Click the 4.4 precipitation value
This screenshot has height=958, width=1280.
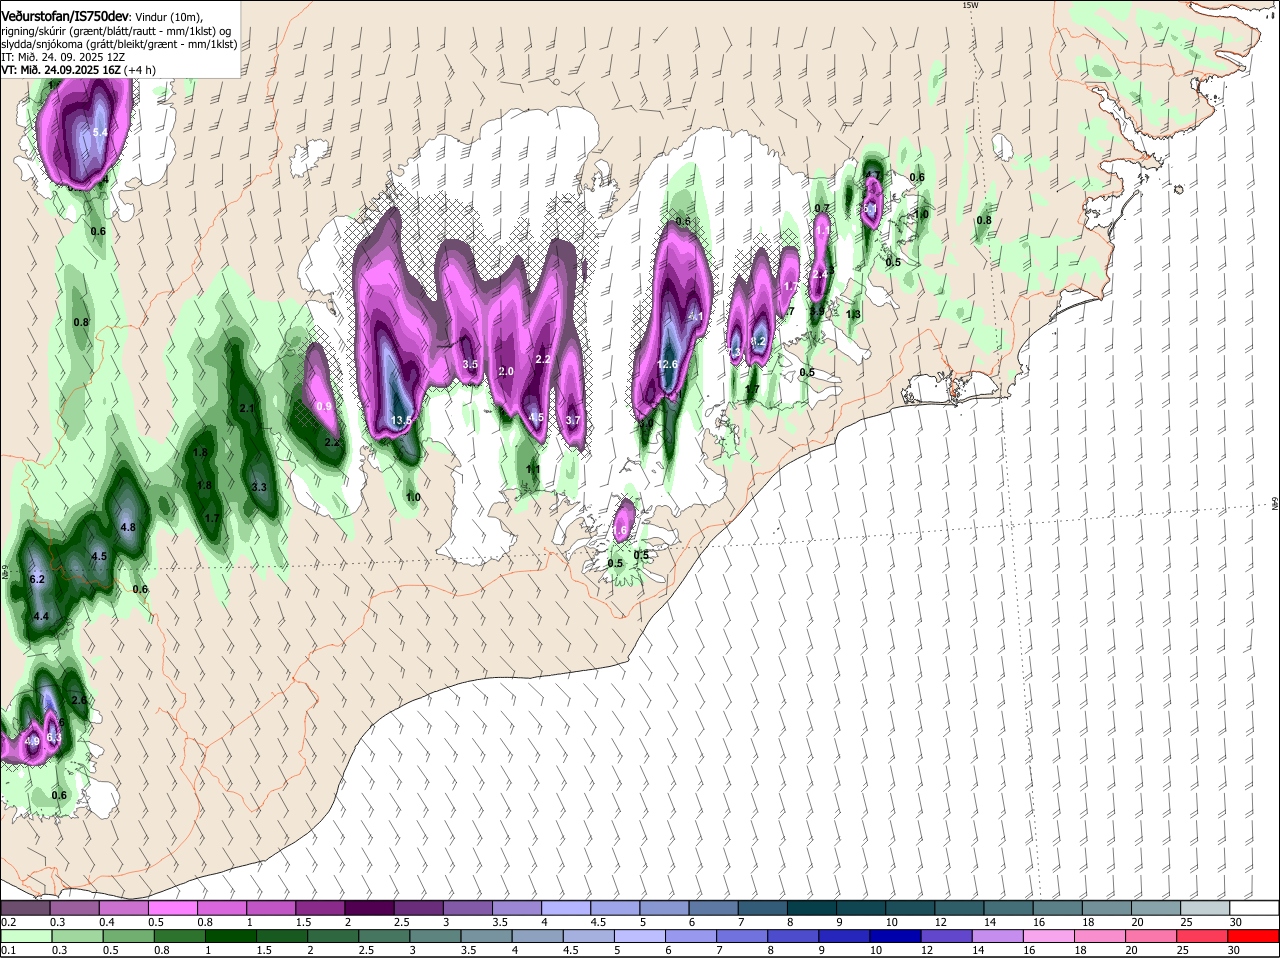coord(41,617)
